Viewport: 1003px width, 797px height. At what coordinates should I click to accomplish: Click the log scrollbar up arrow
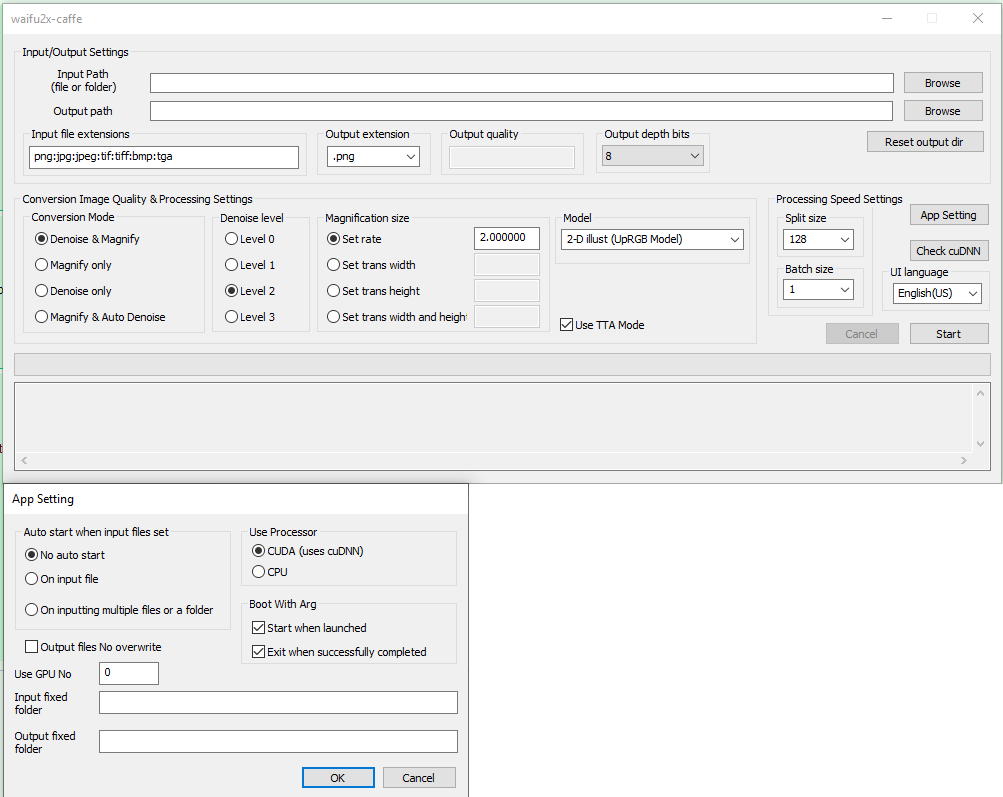click(x=981, y=393)
